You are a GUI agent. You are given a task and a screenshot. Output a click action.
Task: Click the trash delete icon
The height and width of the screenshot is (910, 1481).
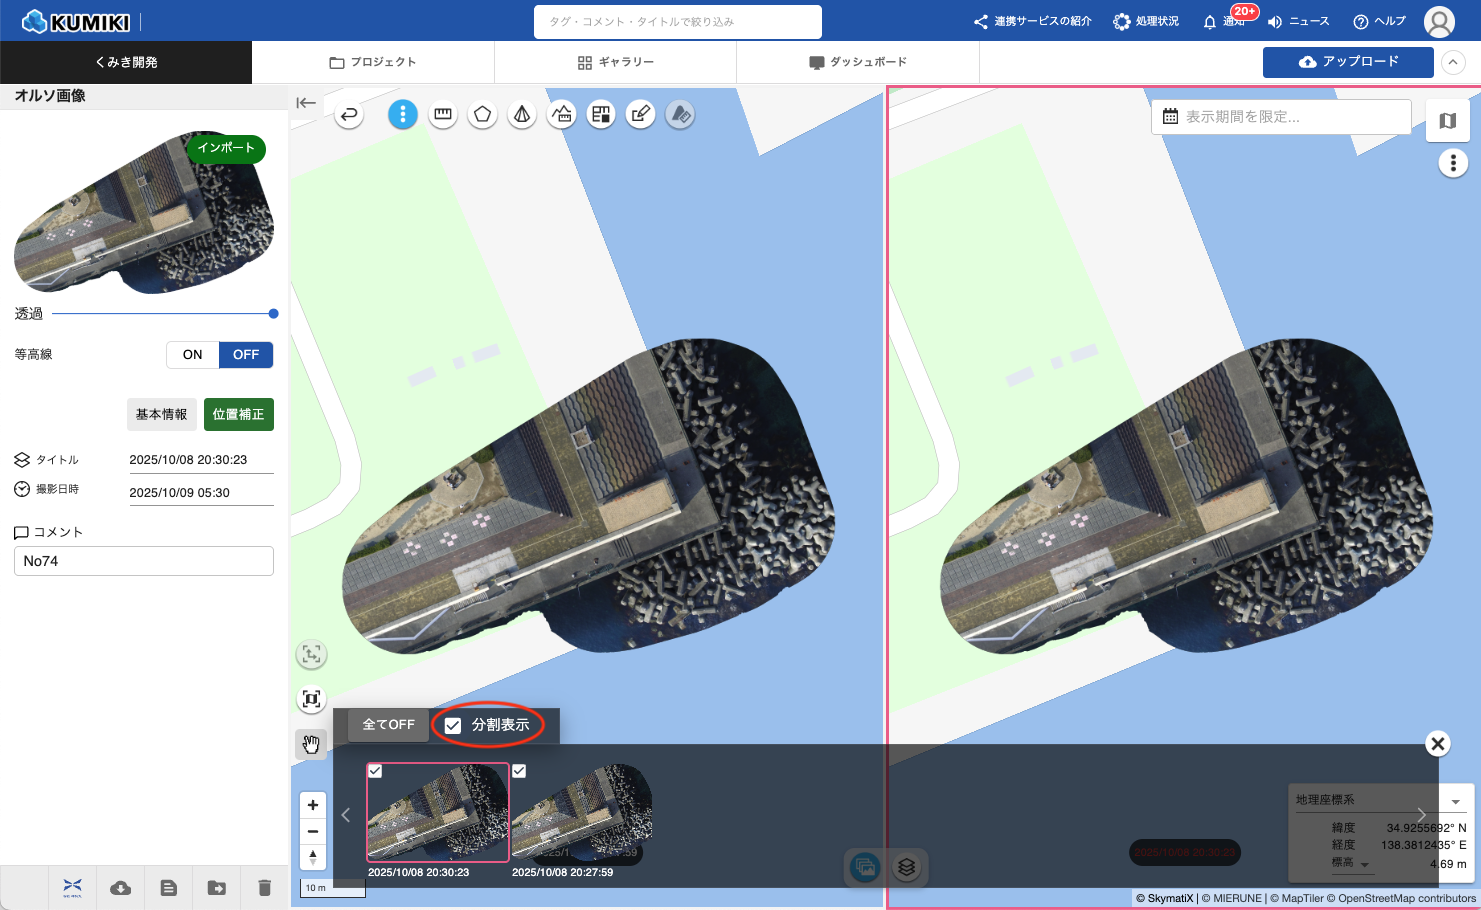[264, 888]
